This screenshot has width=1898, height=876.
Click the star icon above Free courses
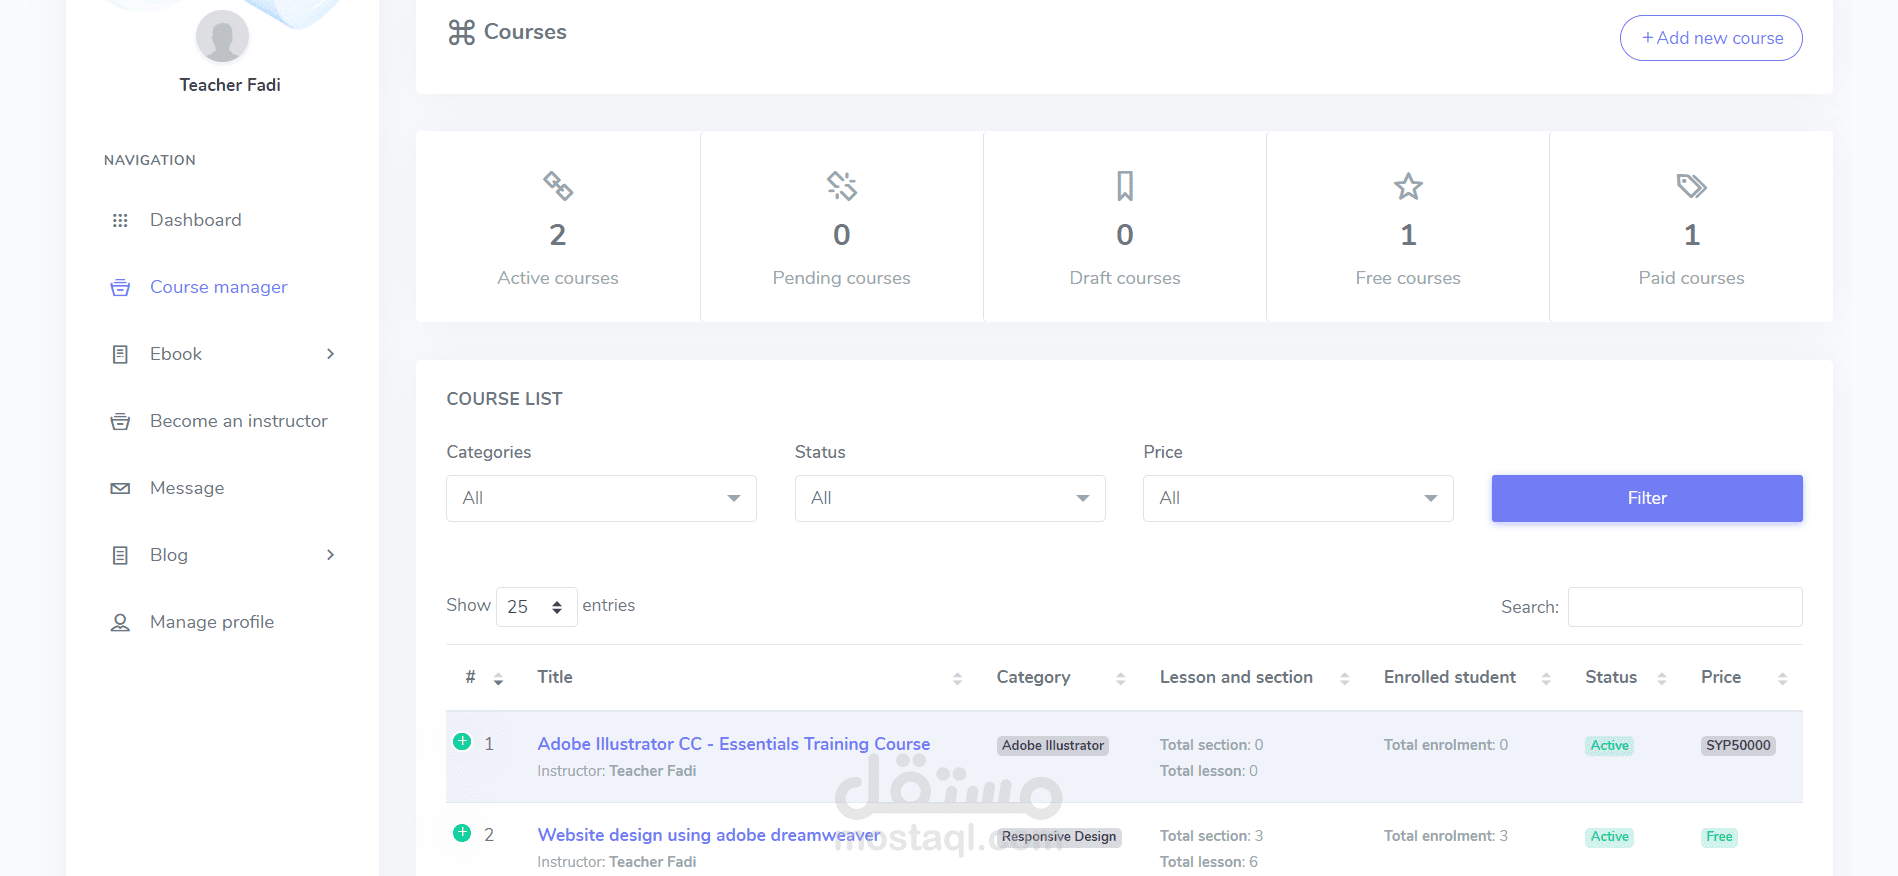(1408, 186)
